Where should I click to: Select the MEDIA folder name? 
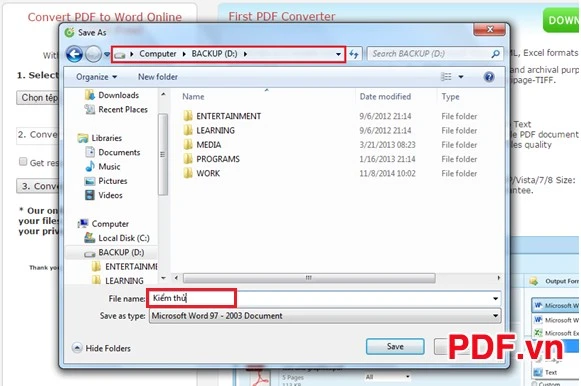click(209, 145)
